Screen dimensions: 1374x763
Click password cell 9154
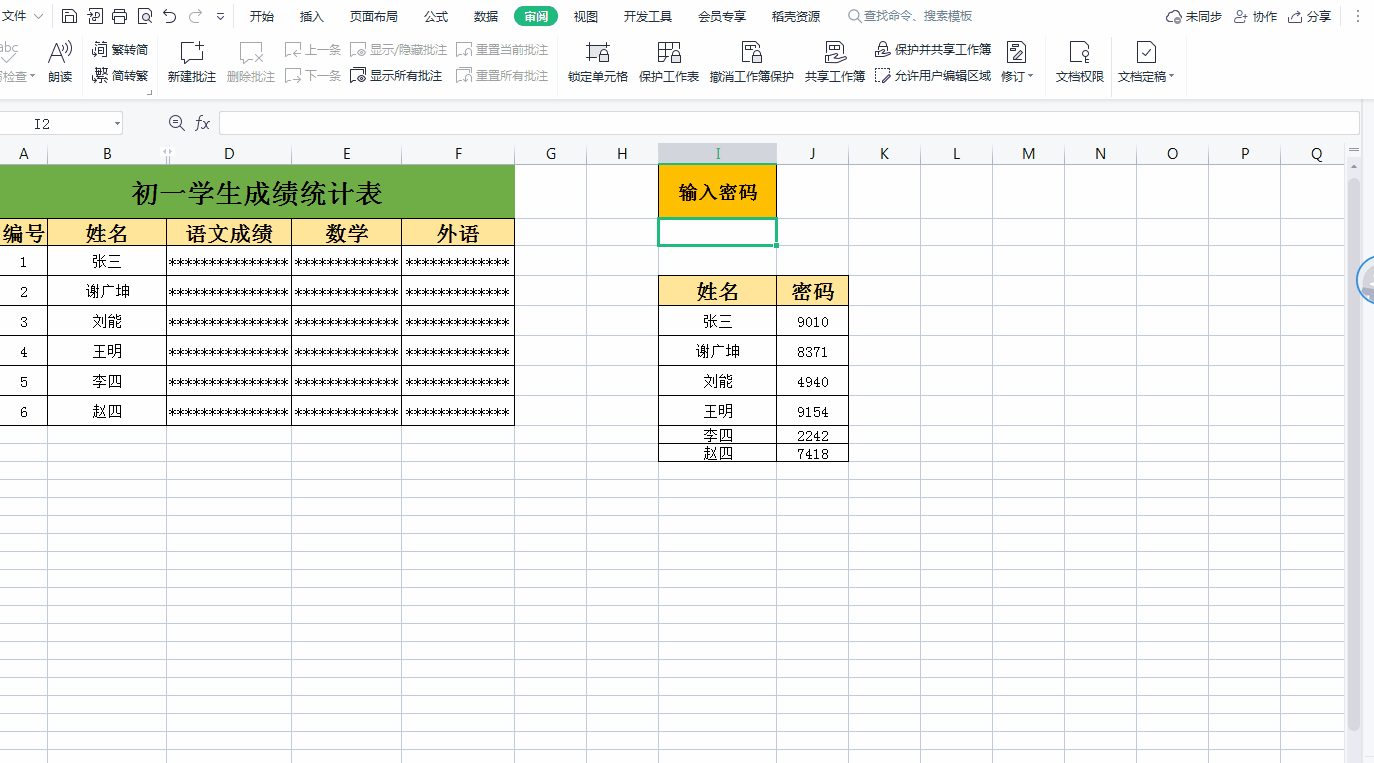click(x=813, y=412)
